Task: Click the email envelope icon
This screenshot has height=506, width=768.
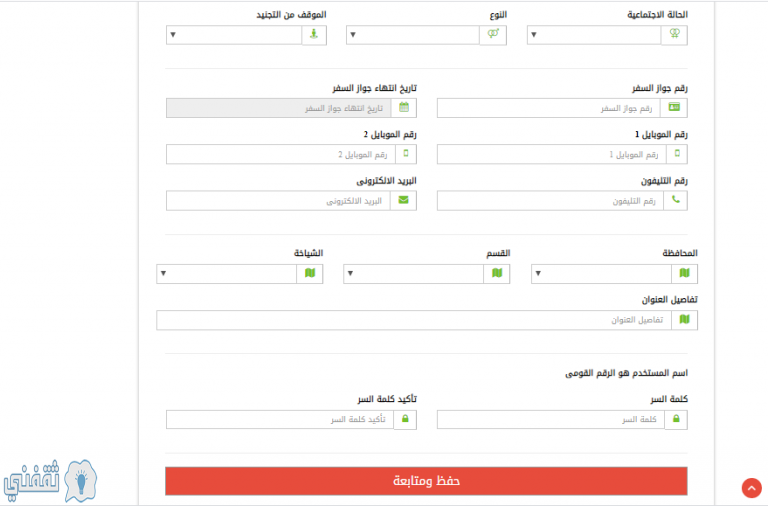Action: point(404,200)
